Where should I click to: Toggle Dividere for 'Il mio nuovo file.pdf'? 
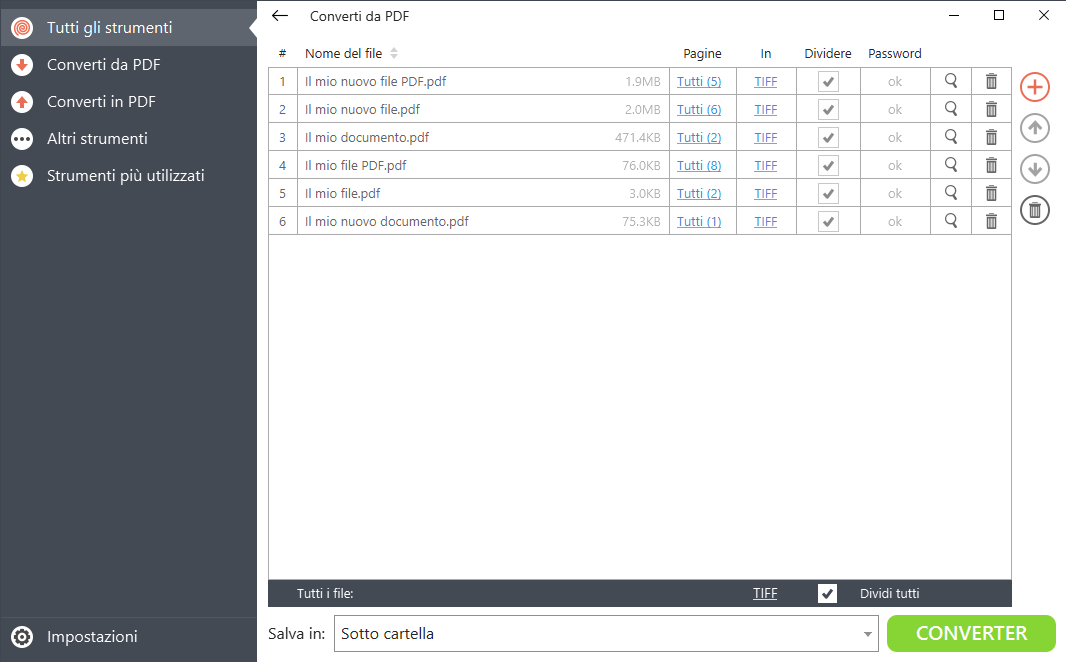828,109
